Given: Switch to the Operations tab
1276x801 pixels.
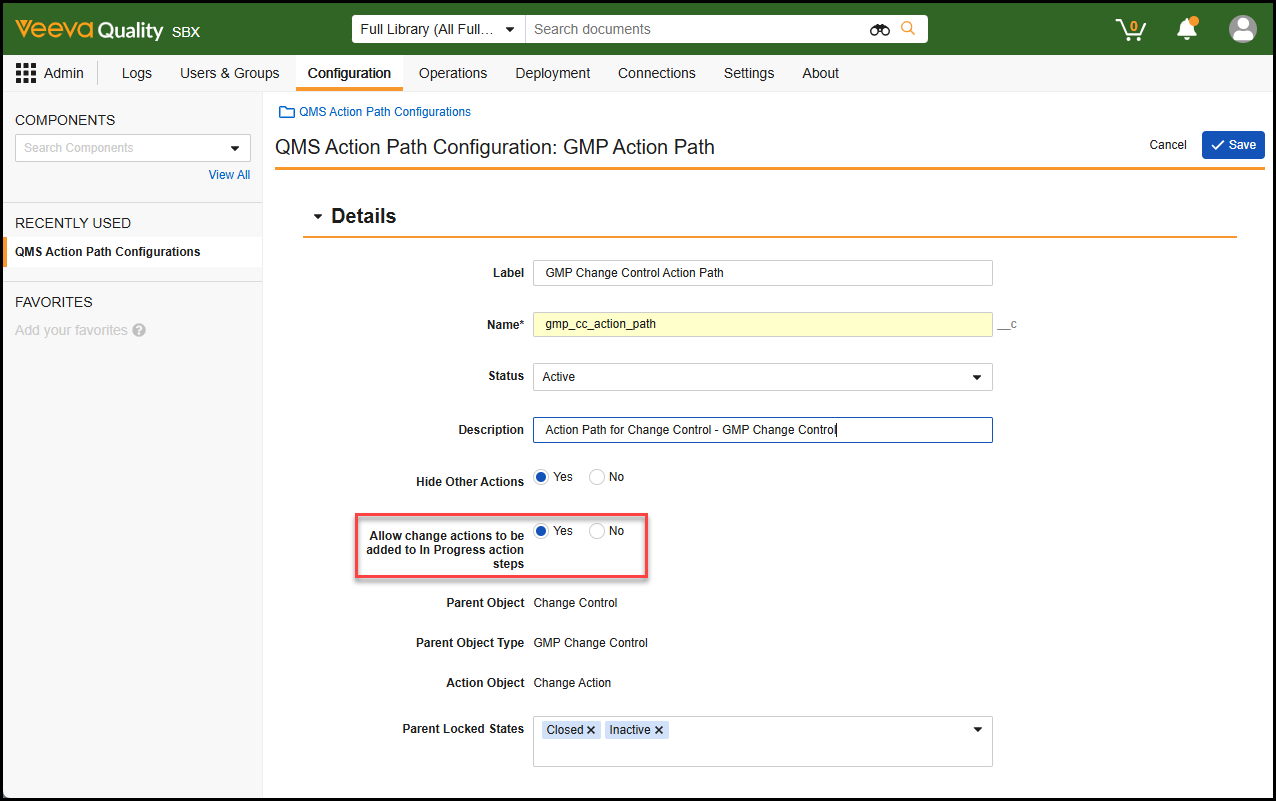Looking at the screenshot, I should [x=453, y=73].
